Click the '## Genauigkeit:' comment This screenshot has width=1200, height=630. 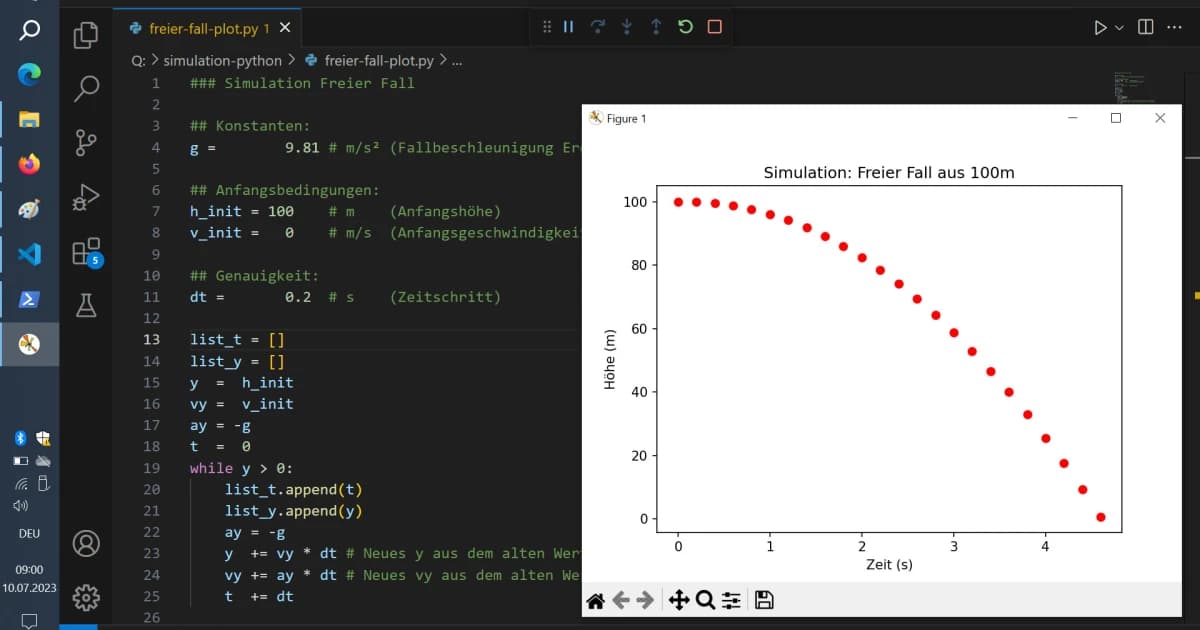coord(253,276)
